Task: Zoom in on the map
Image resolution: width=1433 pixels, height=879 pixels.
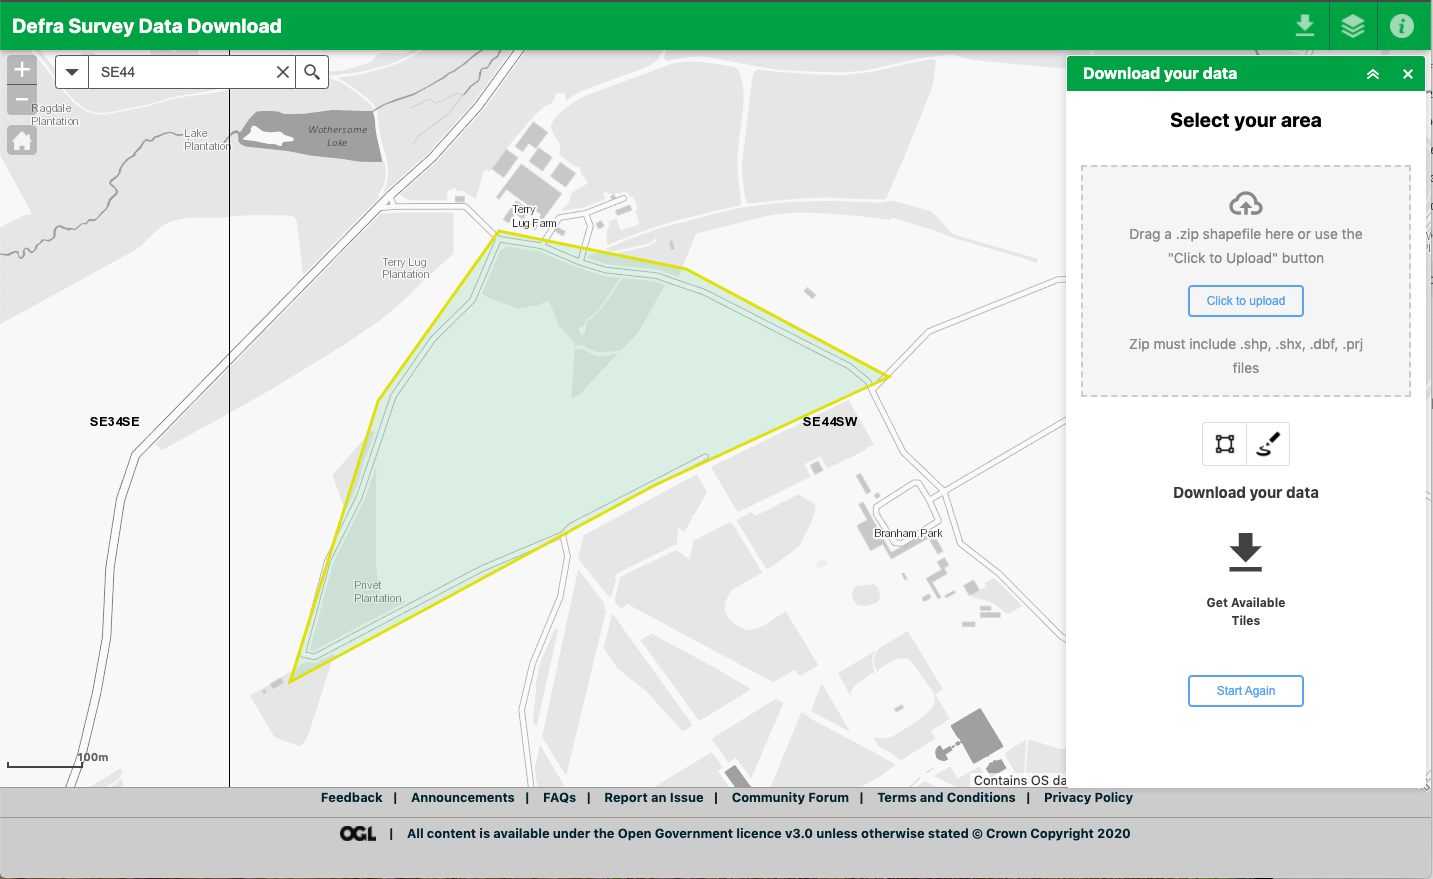Action: (22, 70)
